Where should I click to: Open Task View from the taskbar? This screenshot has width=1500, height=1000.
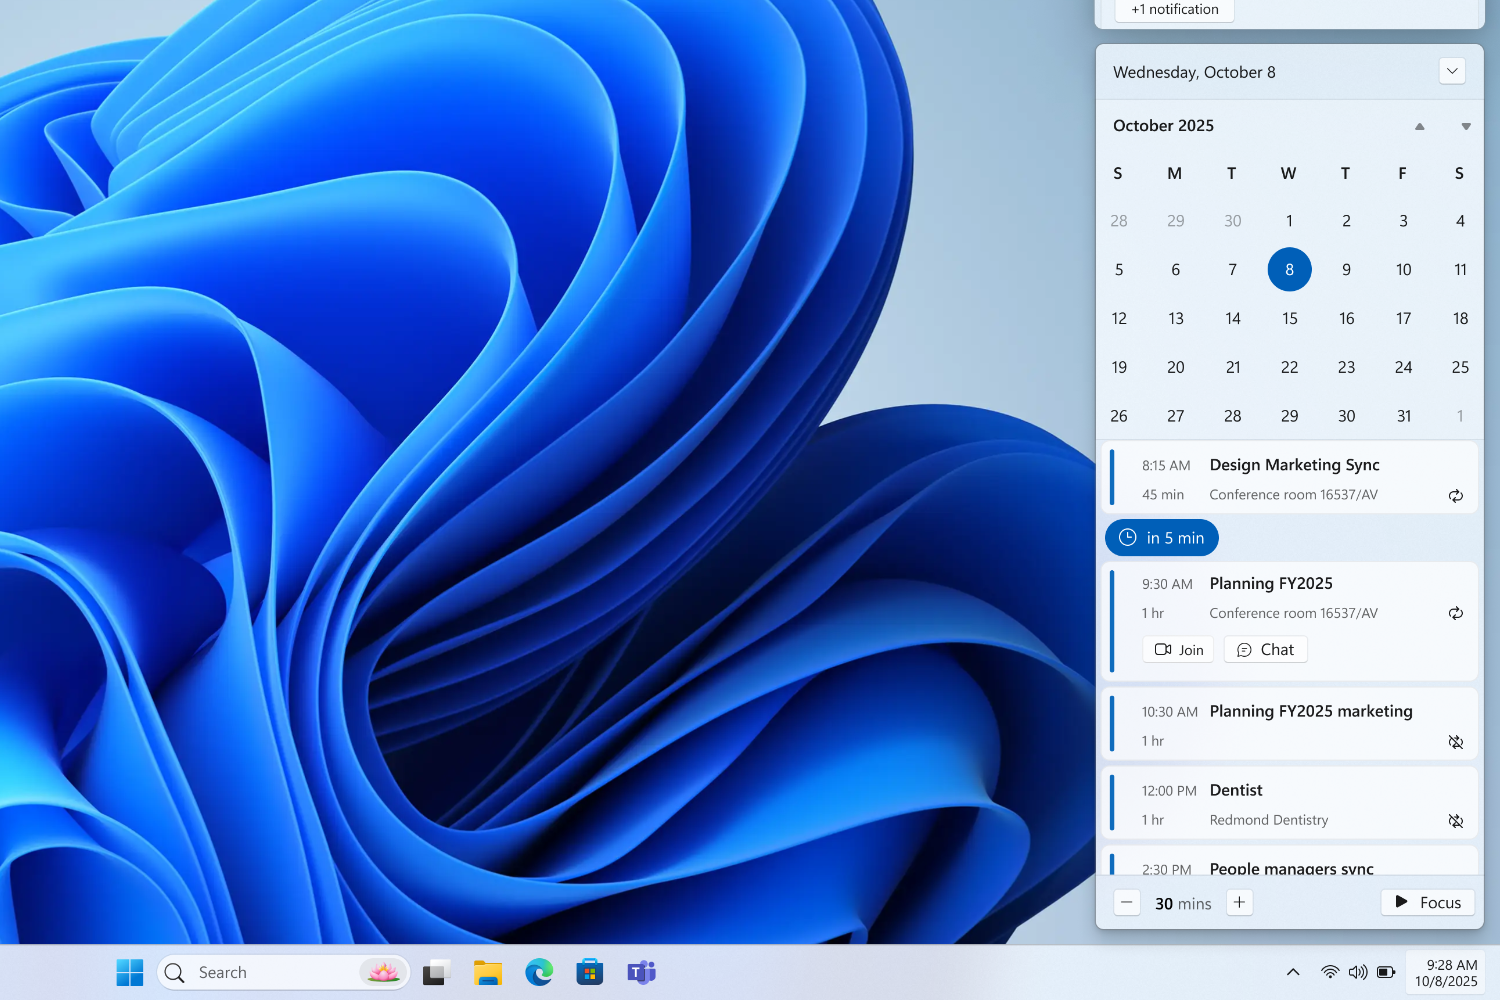click(437, 972)
